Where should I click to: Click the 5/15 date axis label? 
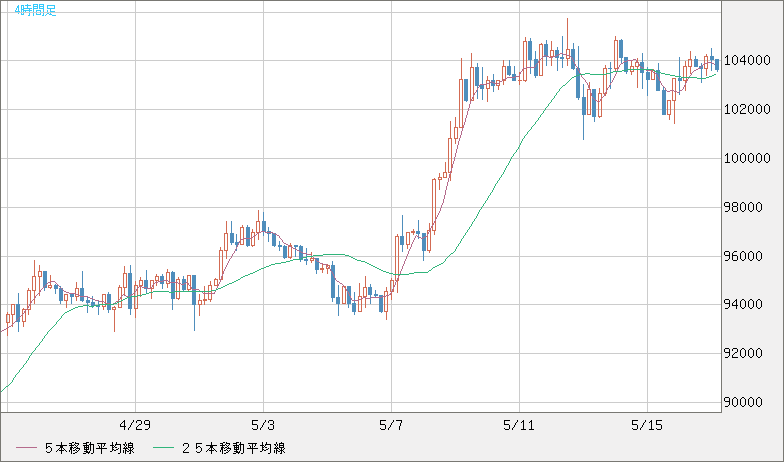pos(647,426)
